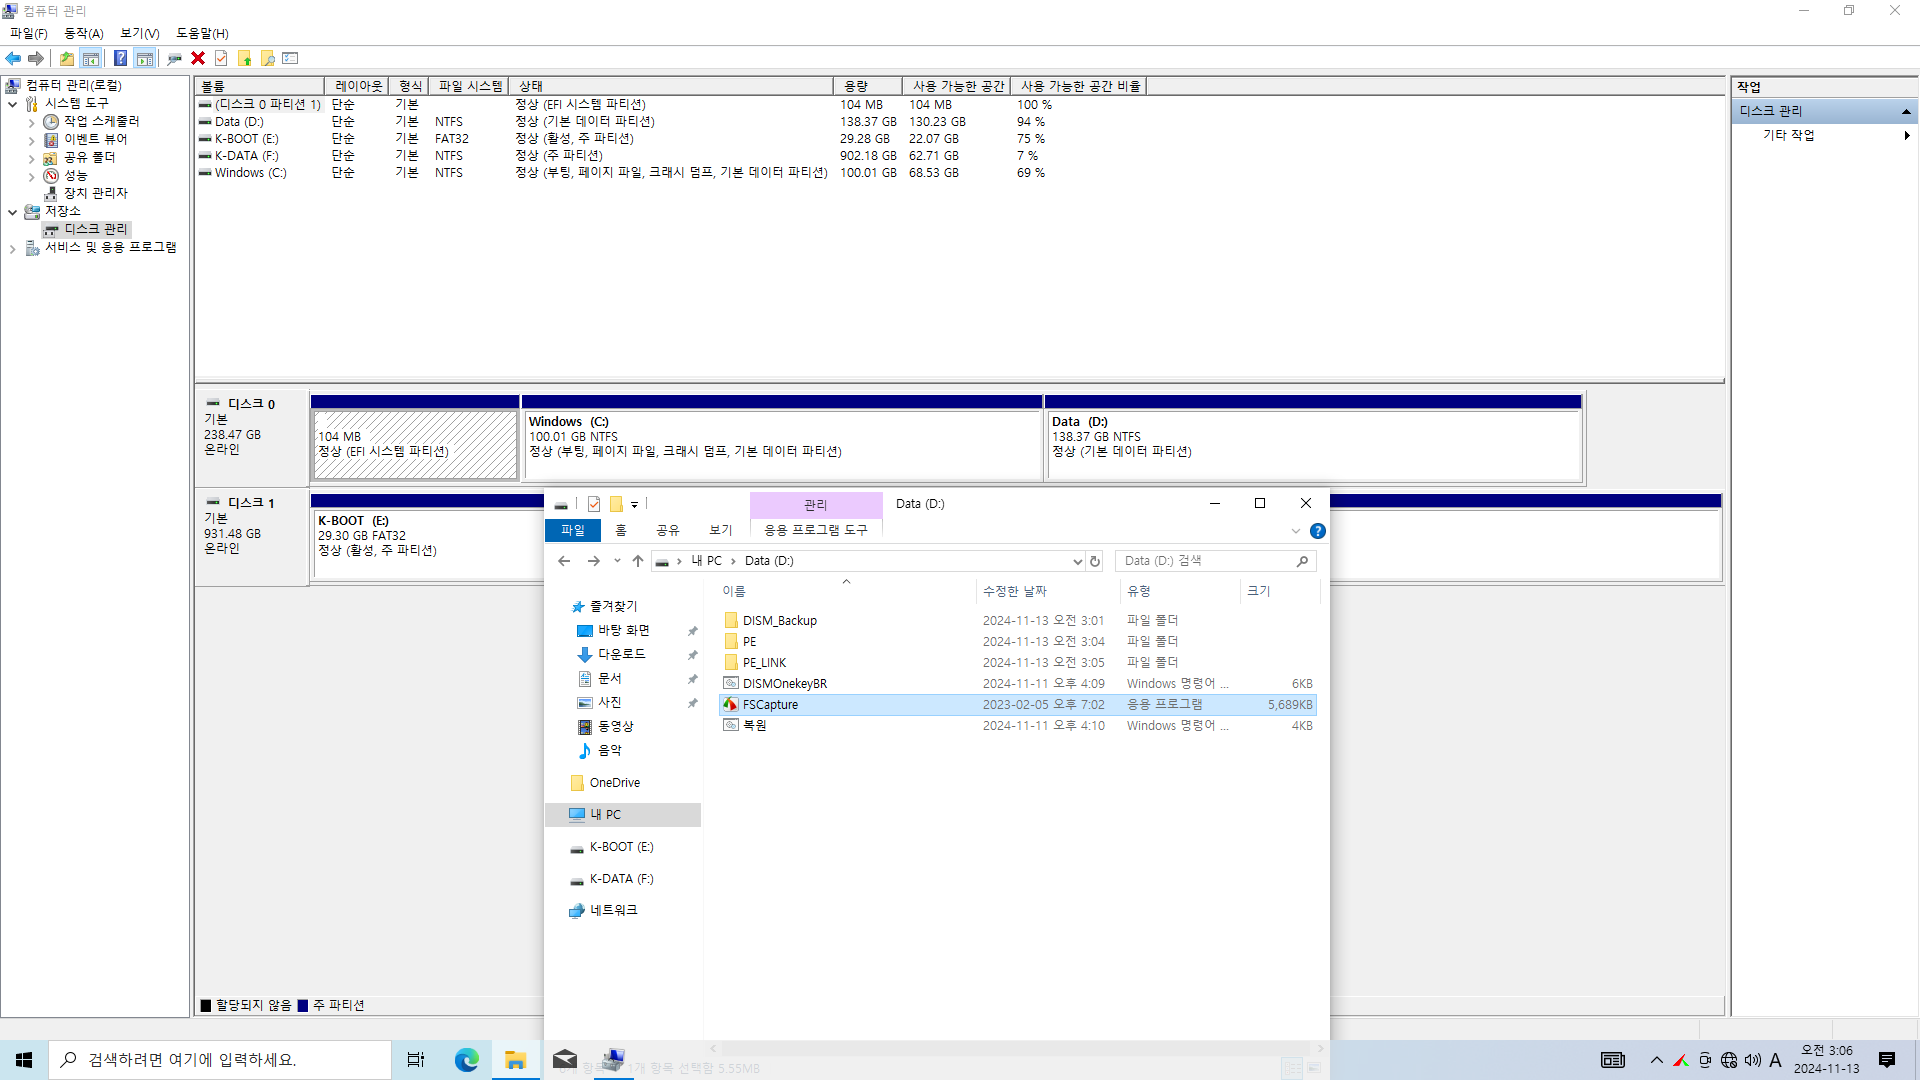Refresh the Data (D:) folder view
Image resolution: width=1920 pixels, height=1080 pixels.
pos(1095,561)
